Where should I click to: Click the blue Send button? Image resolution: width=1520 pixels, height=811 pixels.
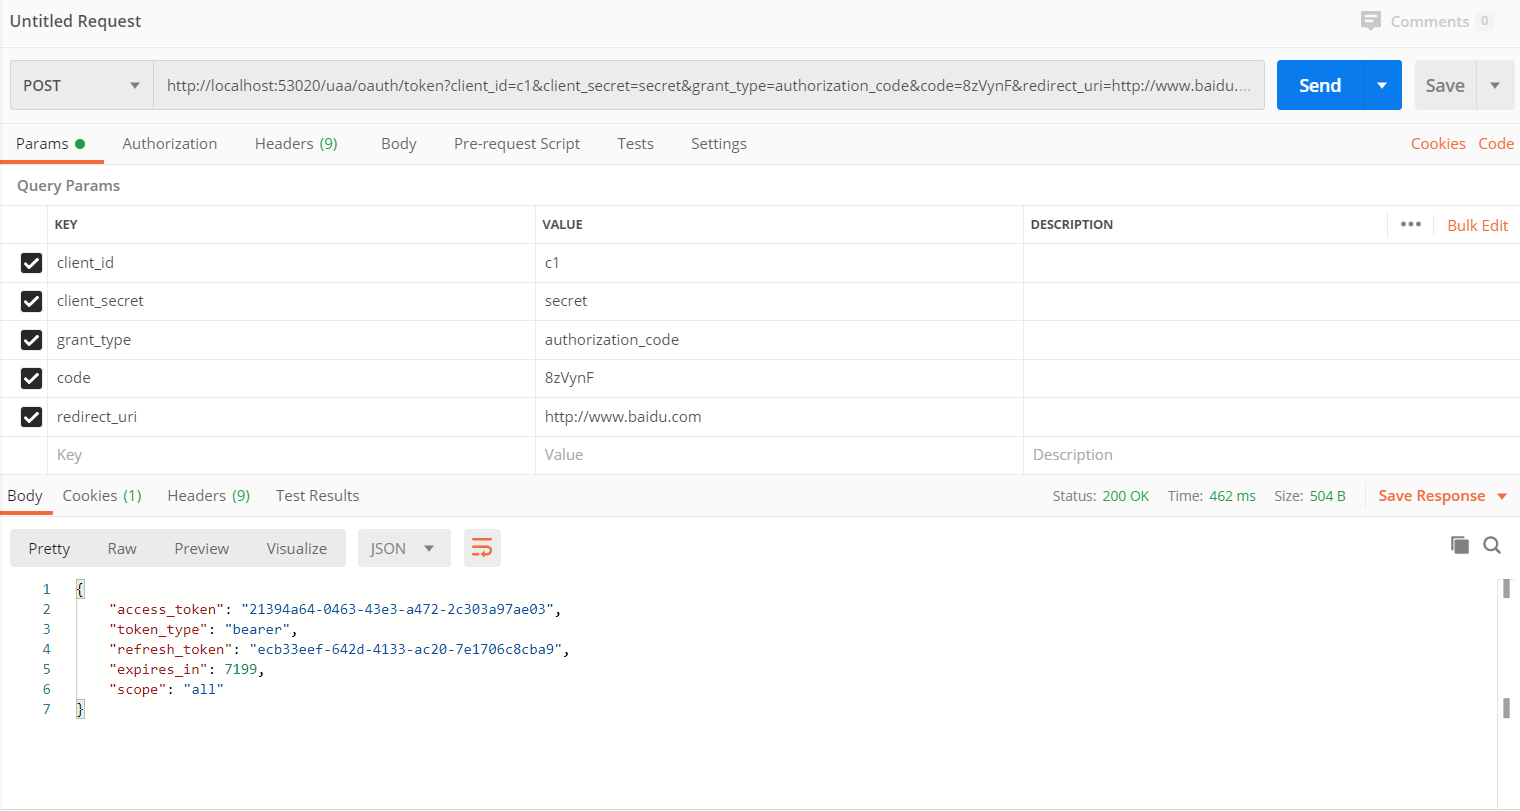point(1320,85)
